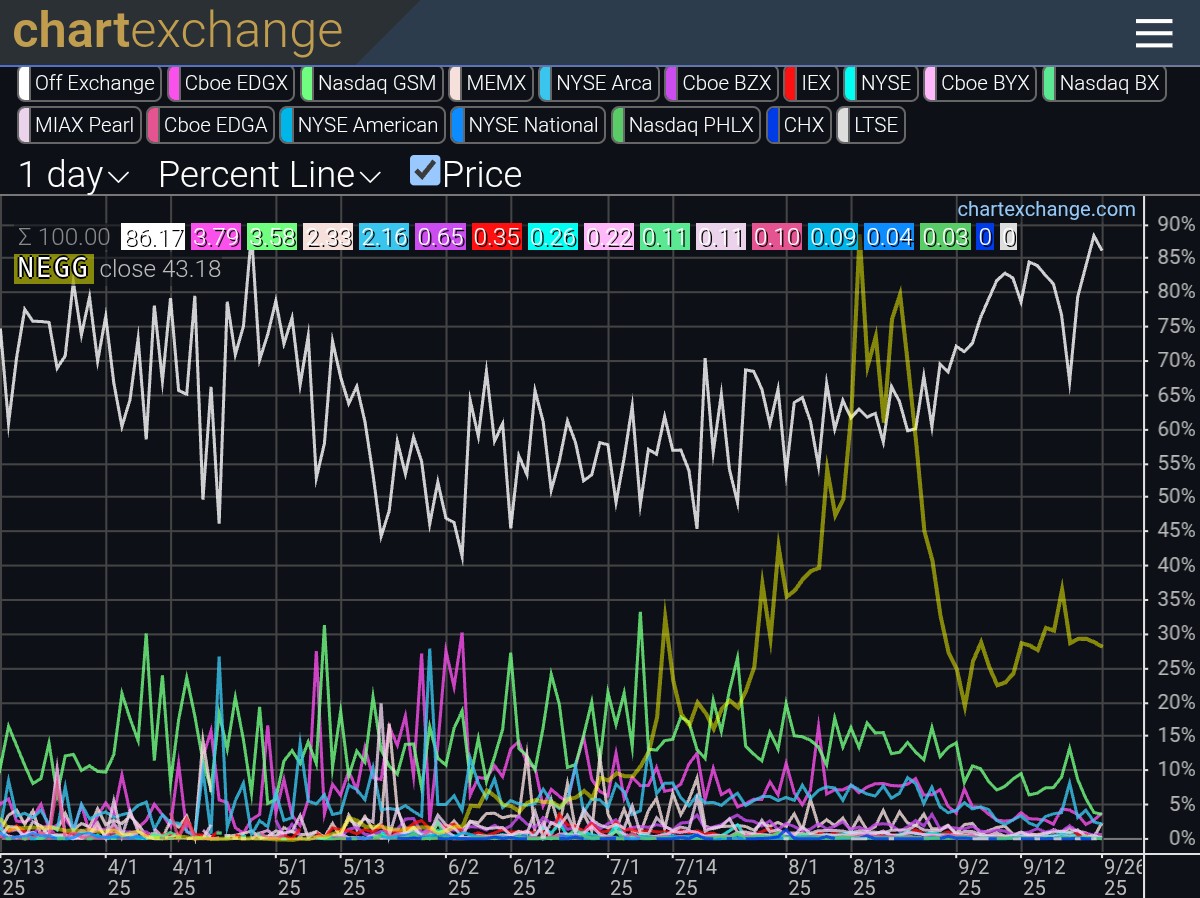
Task: Show or hide NYSE American line
Action: (362, 125)
